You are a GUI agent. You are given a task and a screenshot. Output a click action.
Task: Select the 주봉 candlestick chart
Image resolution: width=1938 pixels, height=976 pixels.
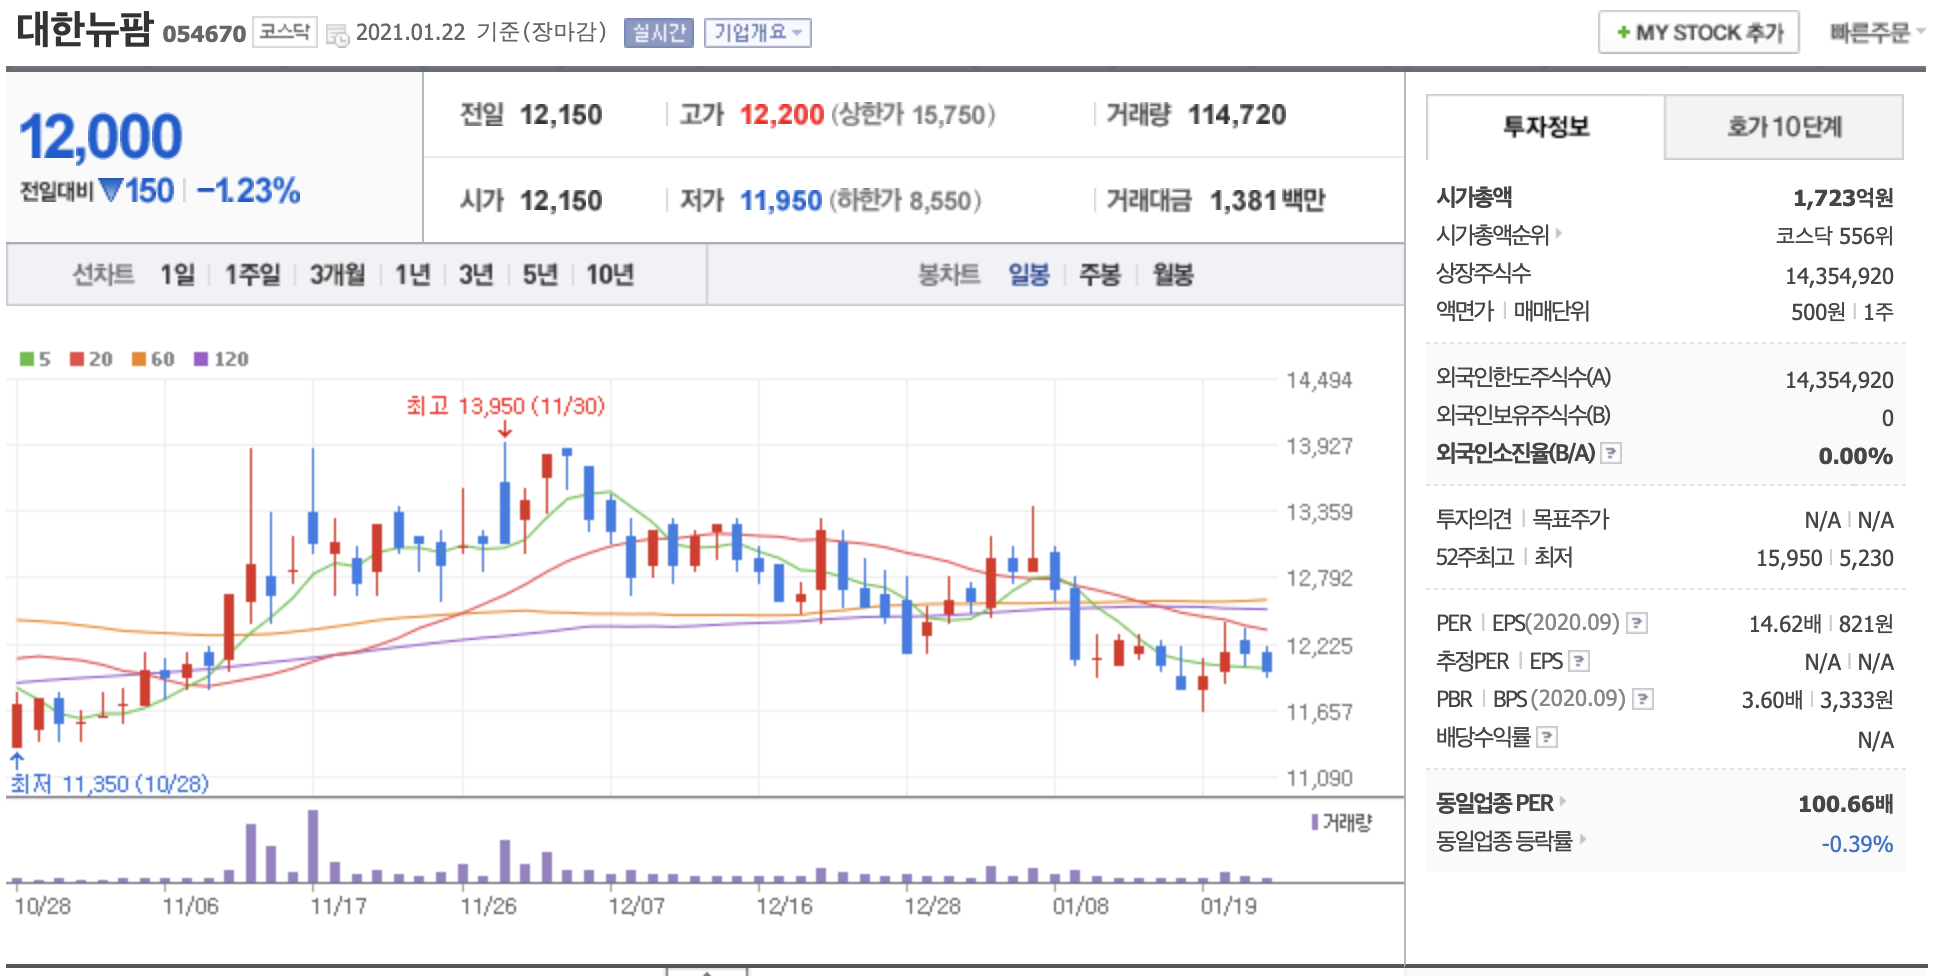(1100, 275)
